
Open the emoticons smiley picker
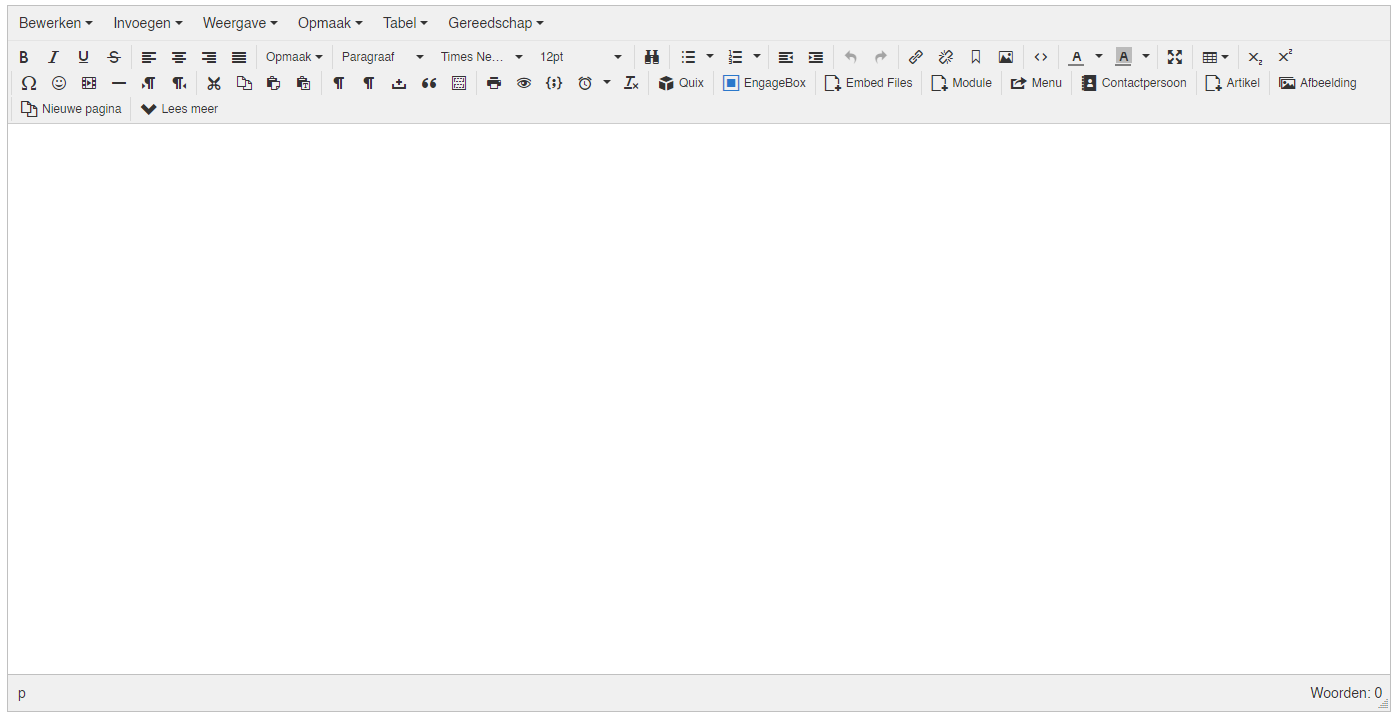click(59, 83)
